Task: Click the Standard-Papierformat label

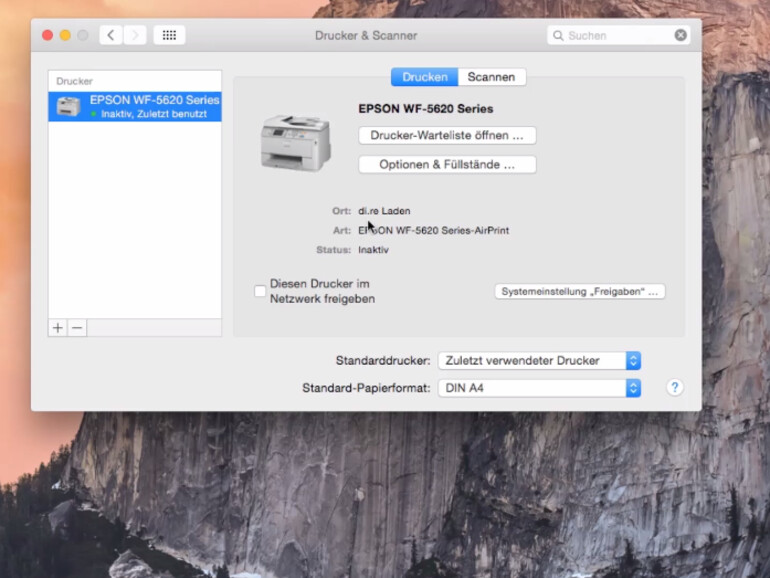Action: tap(366, 388)
